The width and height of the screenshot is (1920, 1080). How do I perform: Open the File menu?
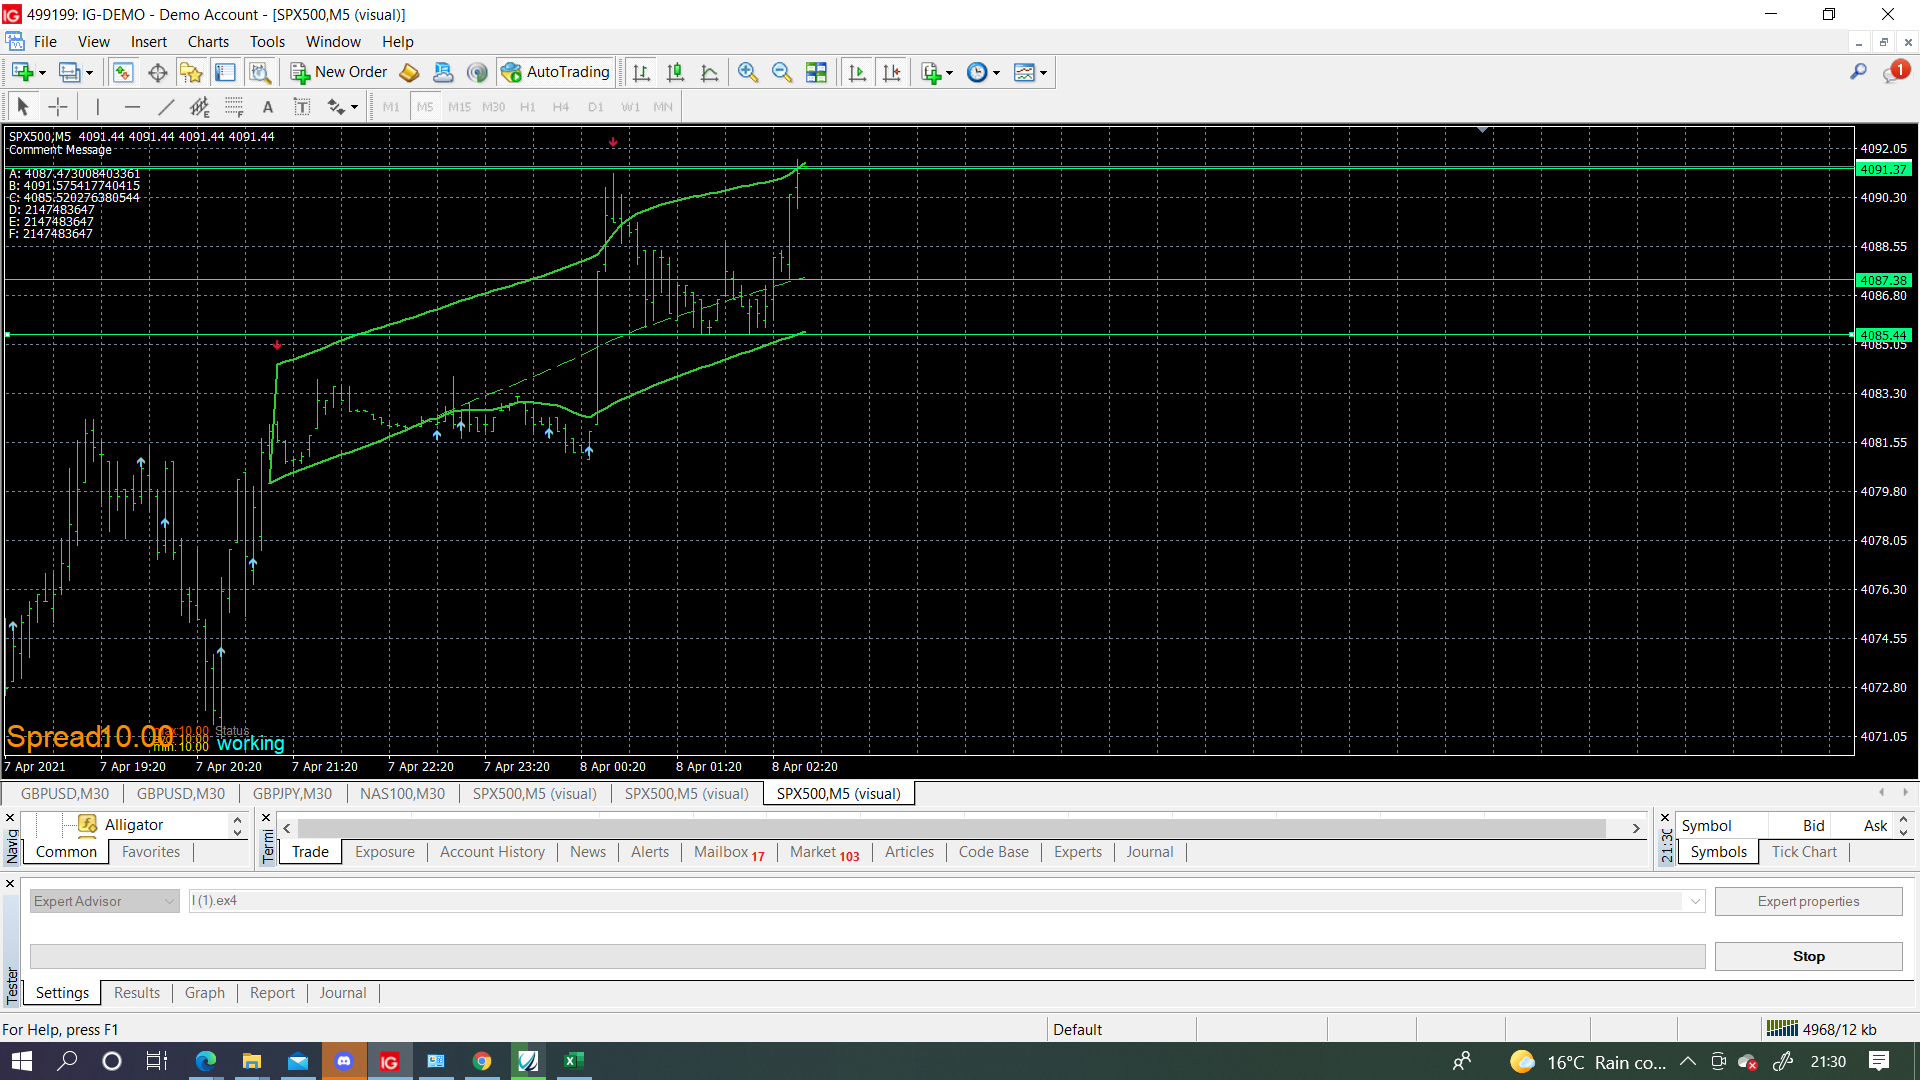coord(45,41)
